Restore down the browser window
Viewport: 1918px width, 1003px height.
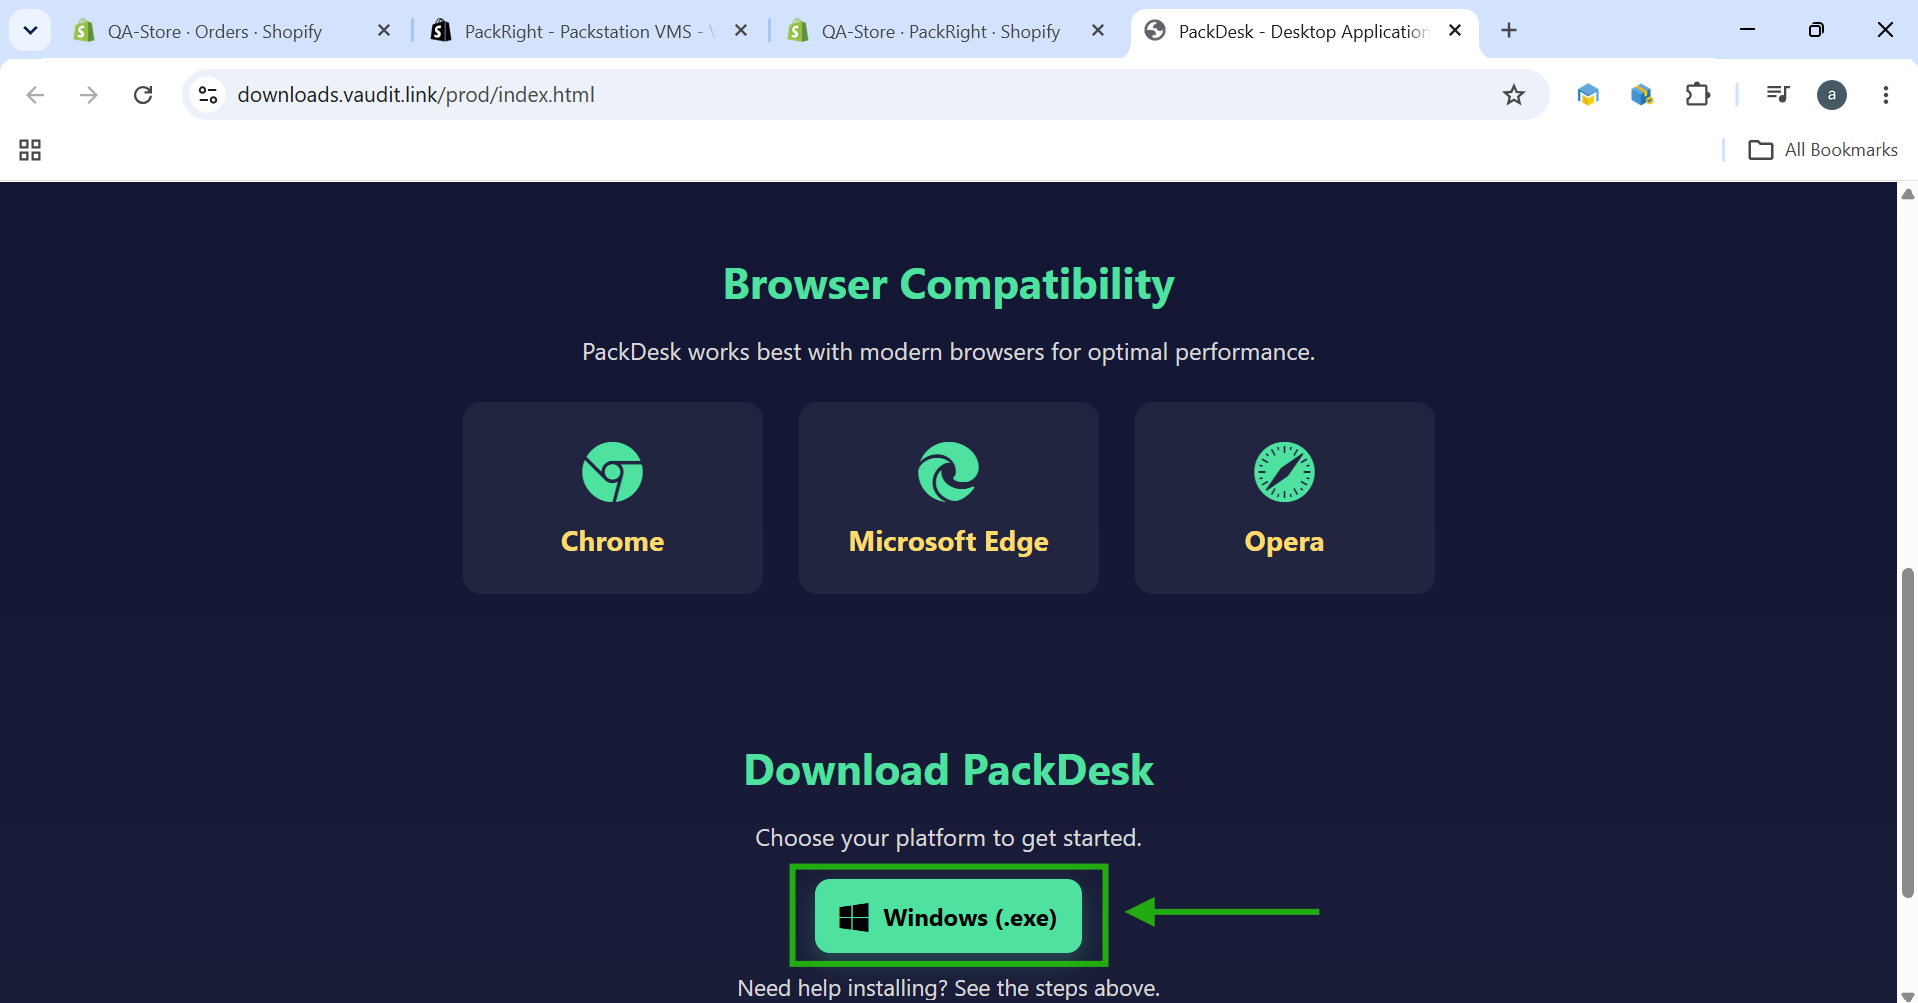(x=1816, y=30)
